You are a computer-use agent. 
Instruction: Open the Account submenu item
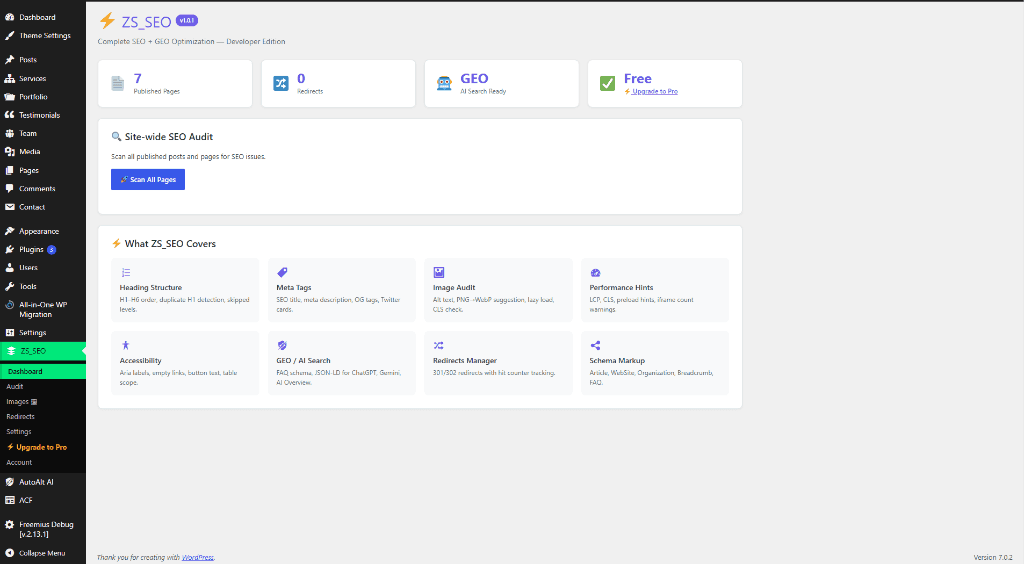tap(19, 462)
